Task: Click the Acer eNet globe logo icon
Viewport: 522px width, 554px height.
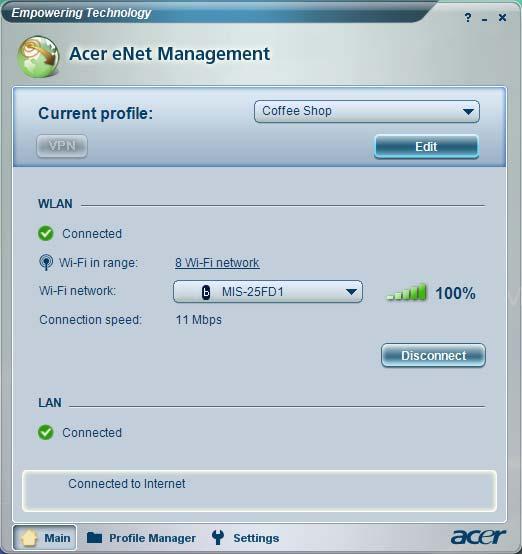Action: point(39,56)
